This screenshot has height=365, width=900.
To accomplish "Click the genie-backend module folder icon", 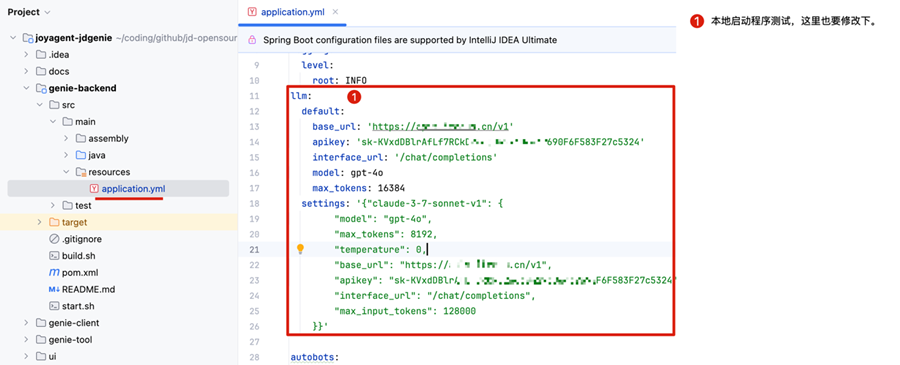I will point(40,88).
